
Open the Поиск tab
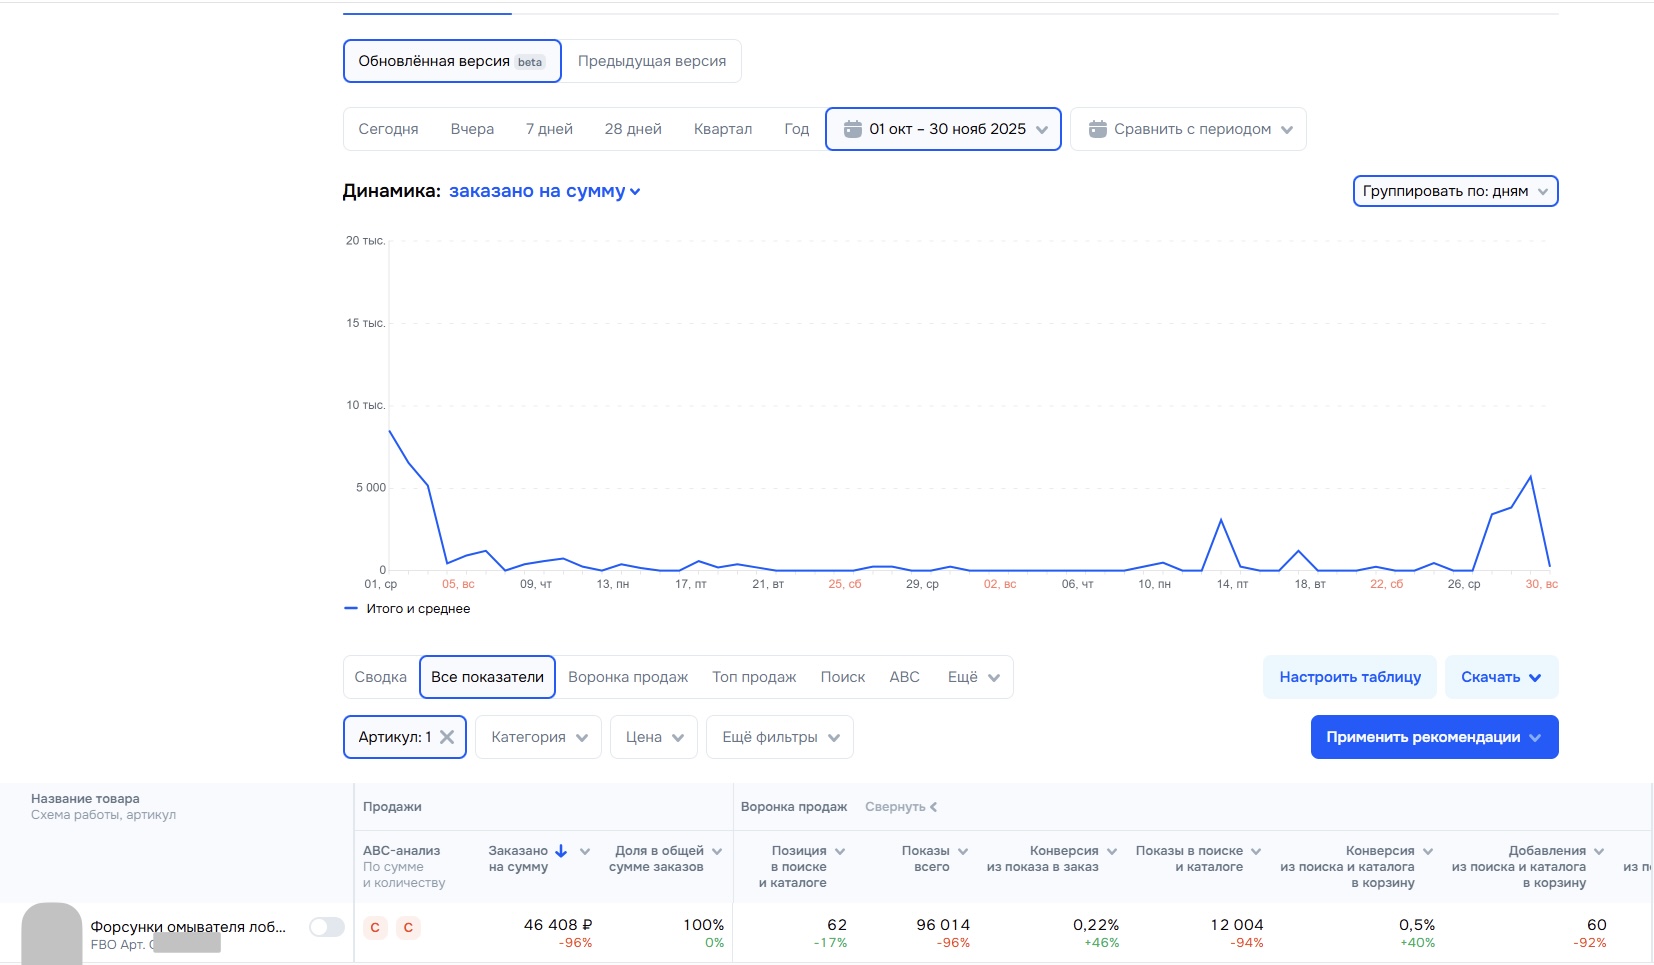click(842, 677)
